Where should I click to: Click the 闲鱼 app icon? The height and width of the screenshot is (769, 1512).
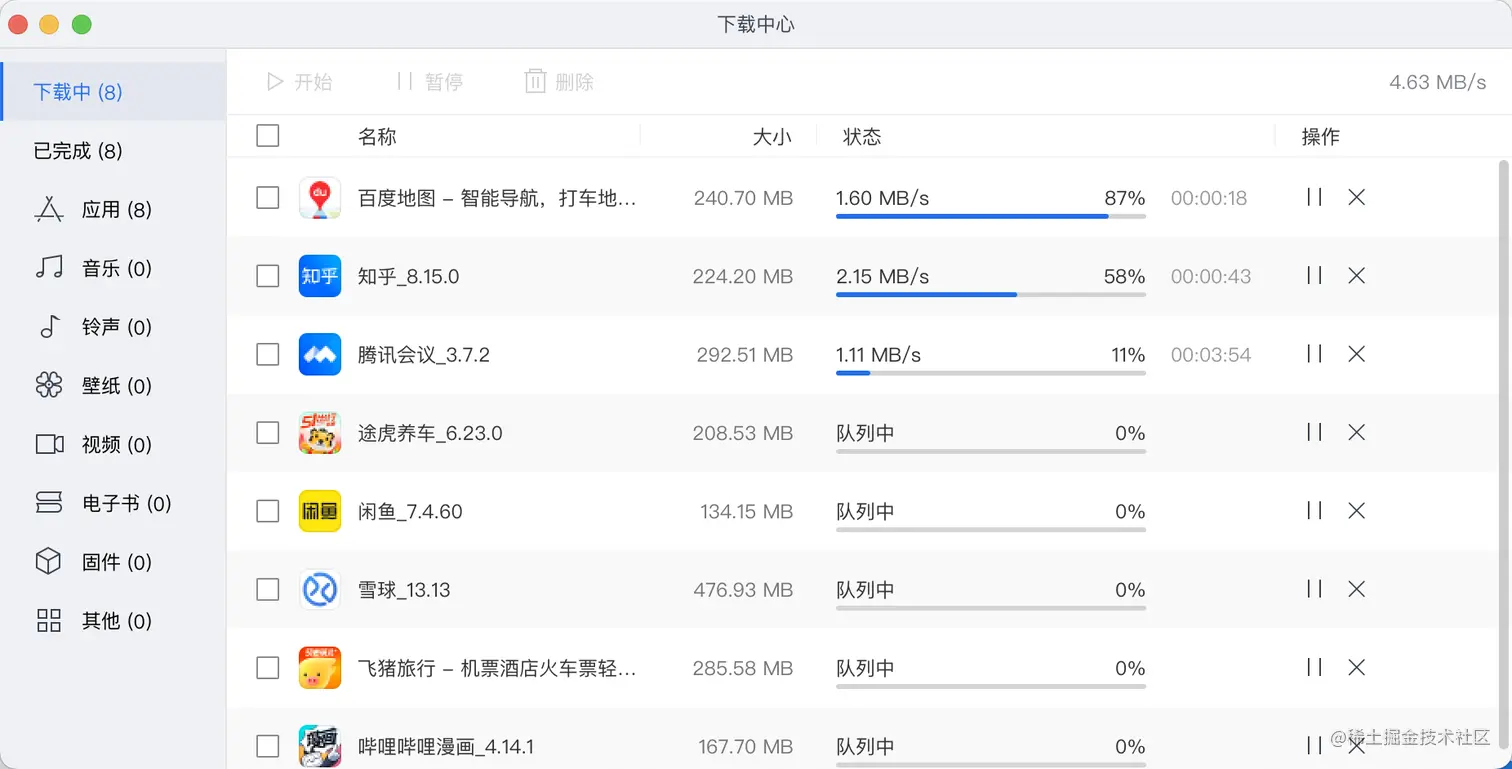click(320, 511)
